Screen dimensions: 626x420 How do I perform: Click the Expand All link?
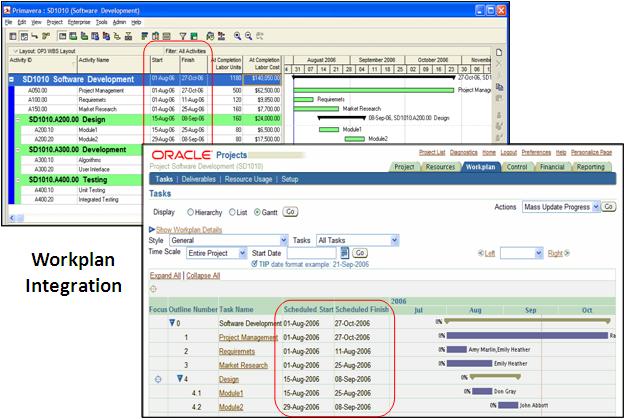point(165,275)
